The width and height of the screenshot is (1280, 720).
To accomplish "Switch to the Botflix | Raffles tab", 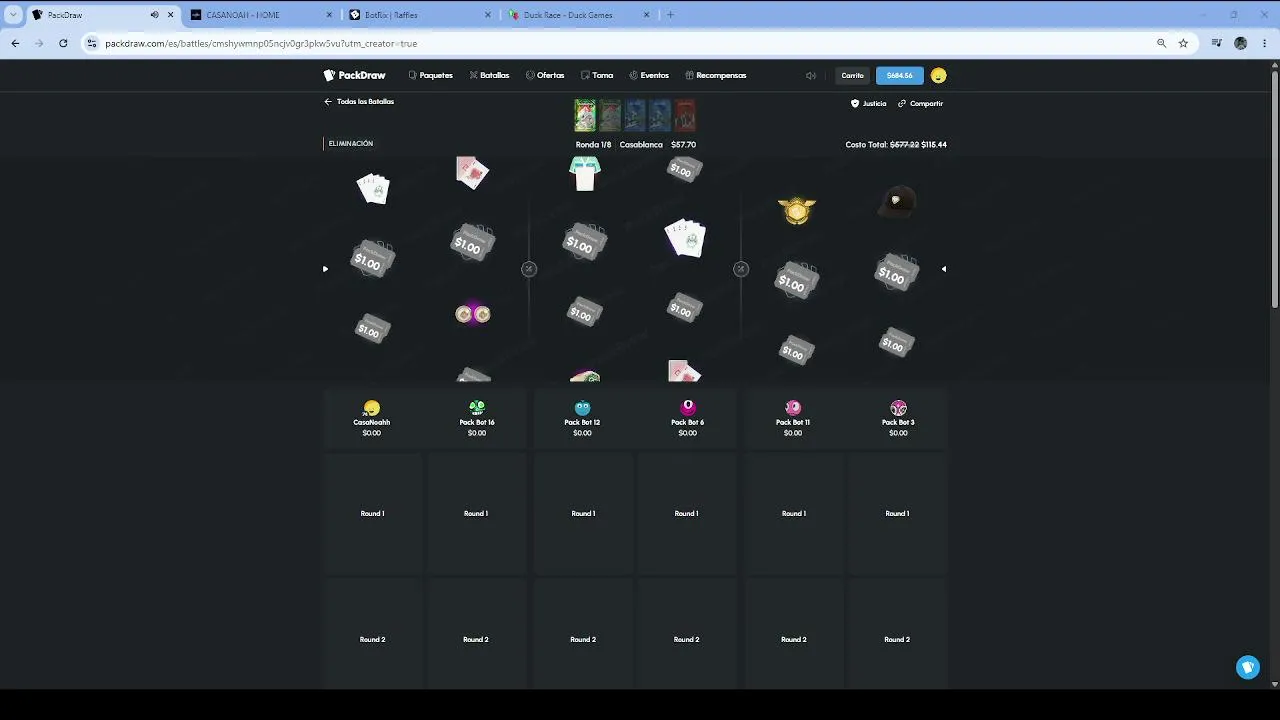I will (x=420, y=15).
